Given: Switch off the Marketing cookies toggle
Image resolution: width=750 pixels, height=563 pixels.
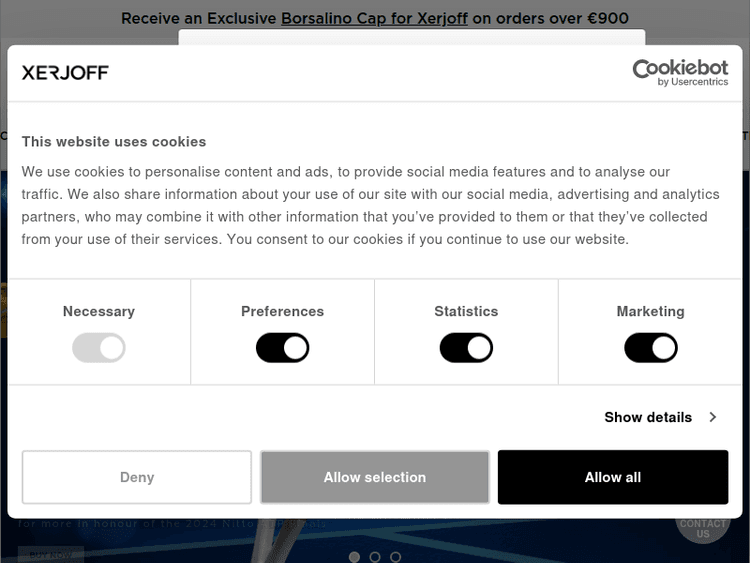Looking at the screenshot, I should (x=651, y=348).
